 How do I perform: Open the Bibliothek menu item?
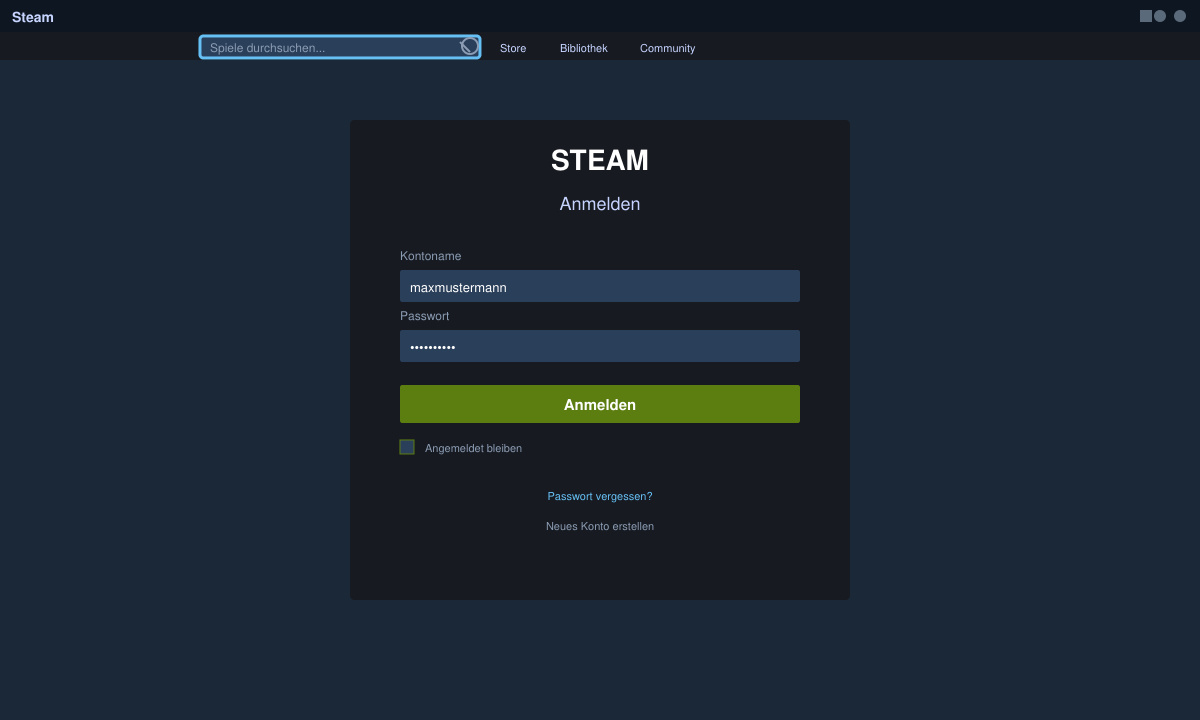tap(584, 48)
